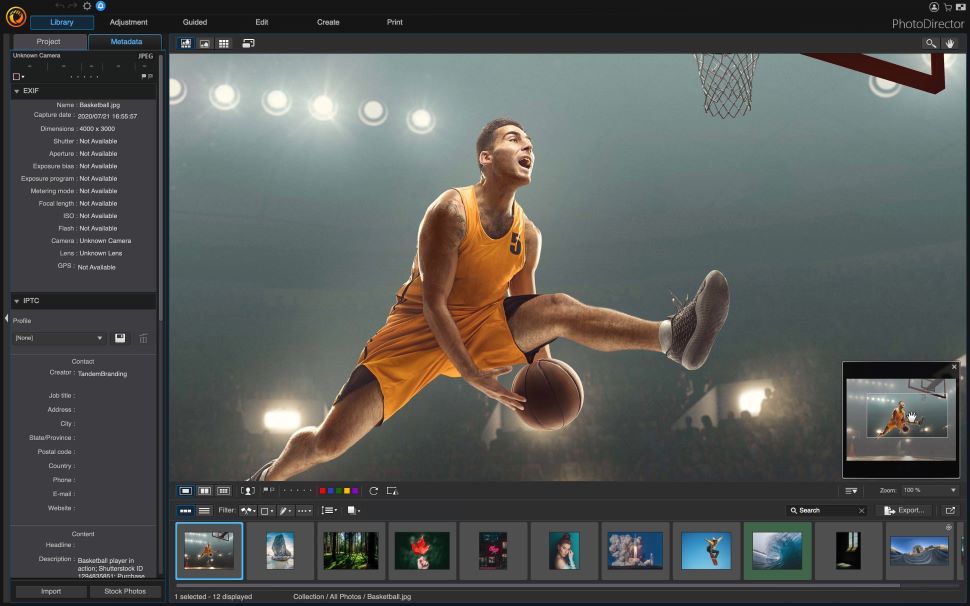Open the Adjustment module
This screenshot has height=606, width=970.
coord(129,21)
